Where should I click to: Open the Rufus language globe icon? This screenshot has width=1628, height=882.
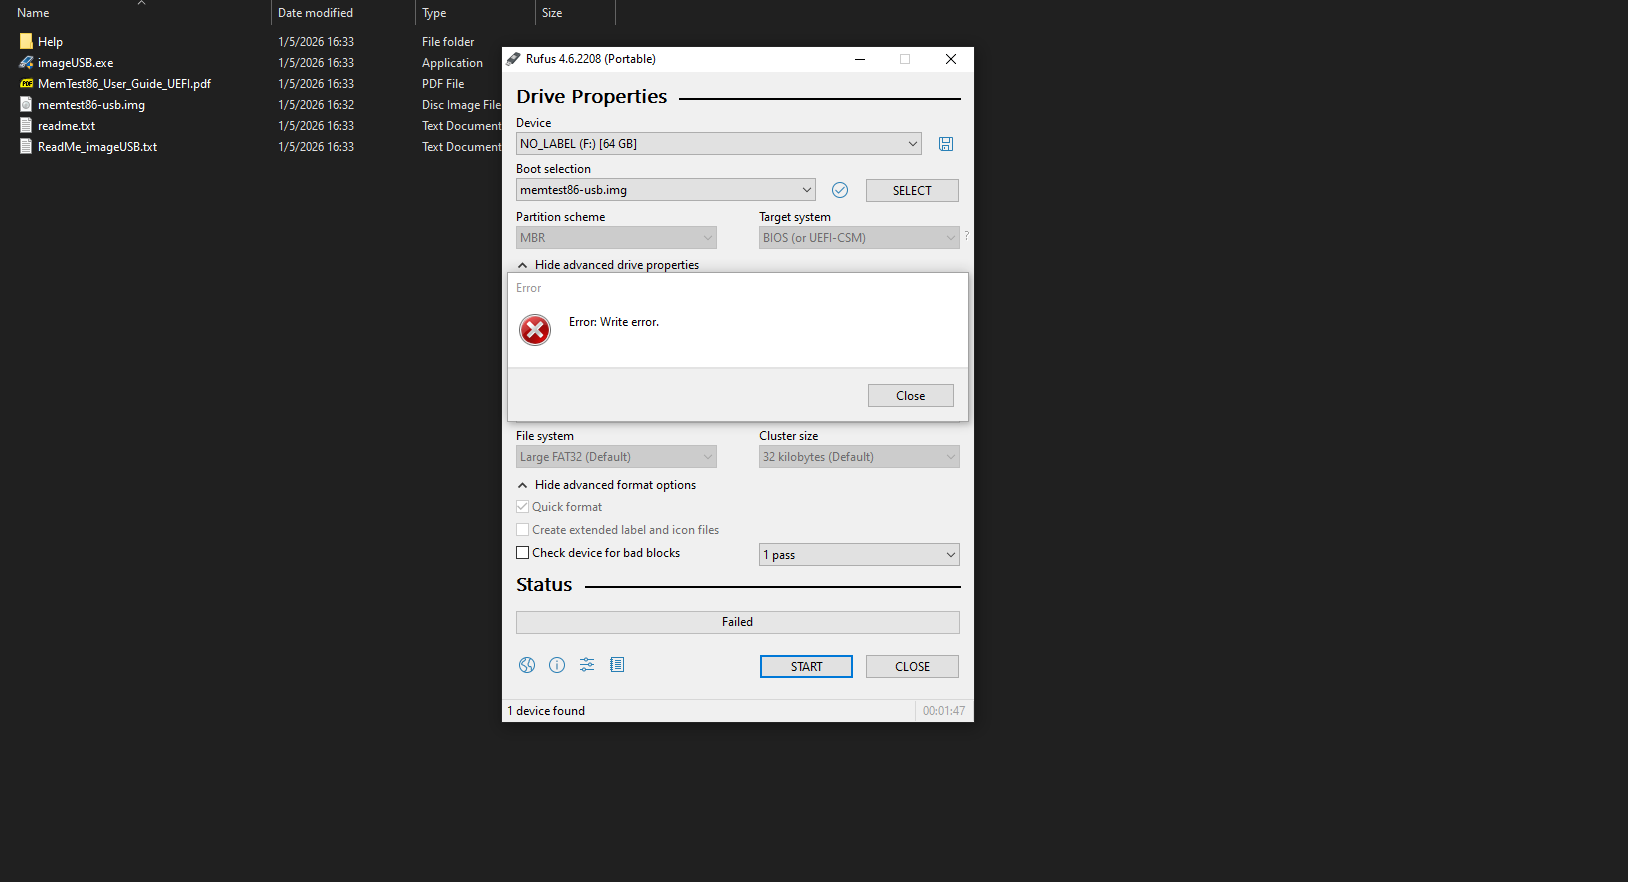(x=527, y=665)
